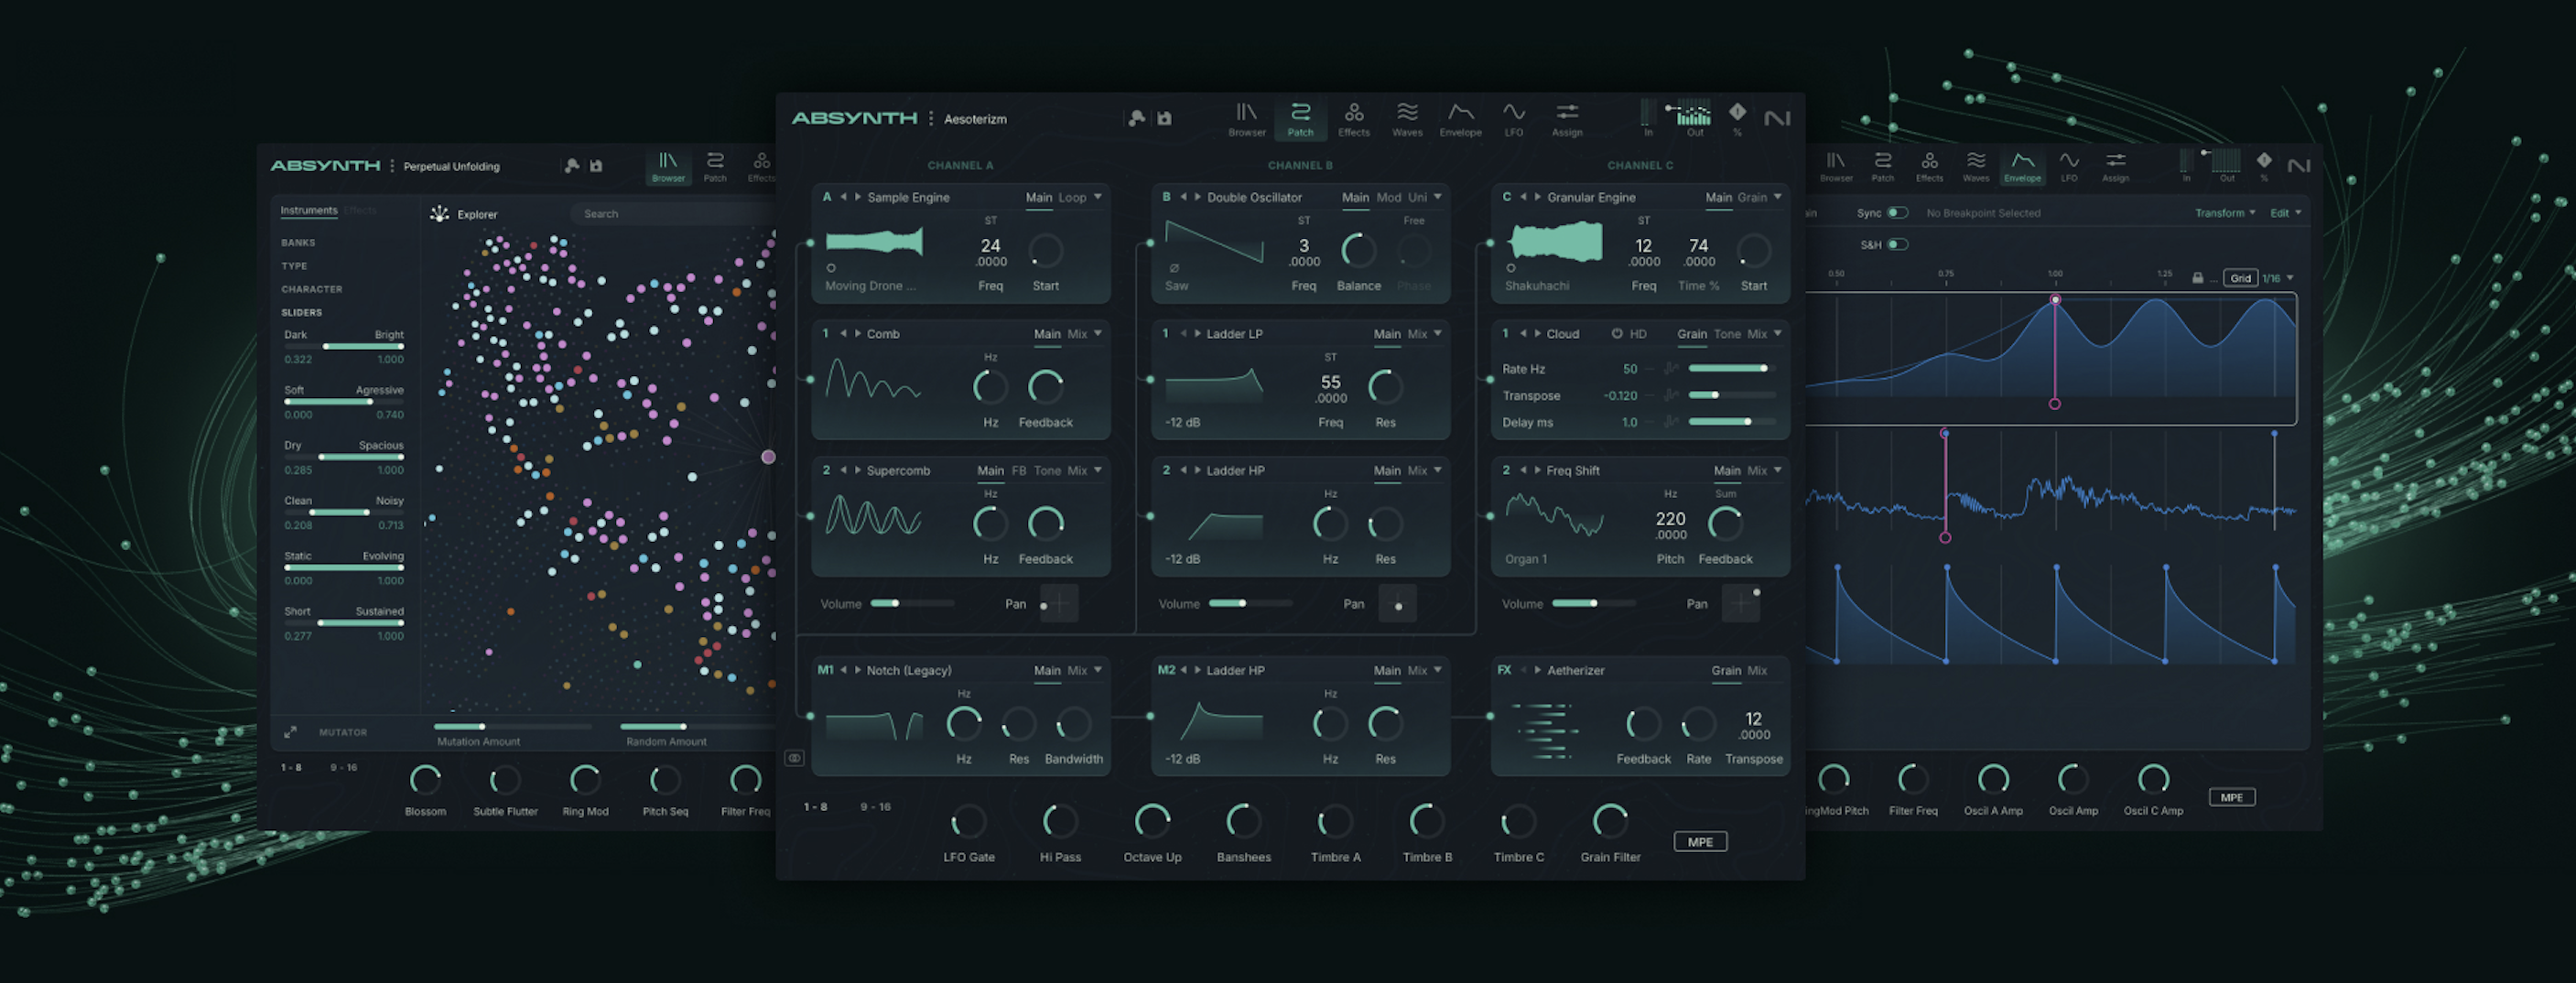Click the Explorer icon in the browser panel
The height and width of the screenshot is (983, 2576).
439,214
